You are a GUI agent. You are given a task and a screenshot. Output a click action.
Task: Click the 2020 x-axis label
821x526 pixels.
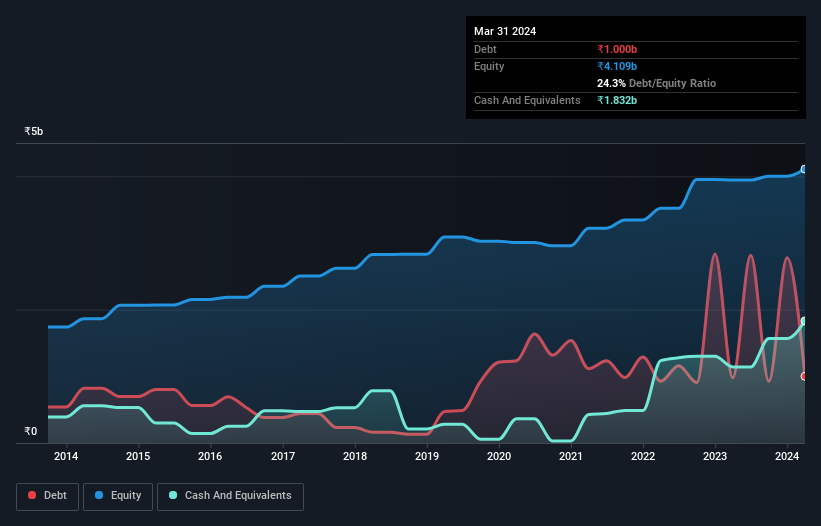click(499, 456)
